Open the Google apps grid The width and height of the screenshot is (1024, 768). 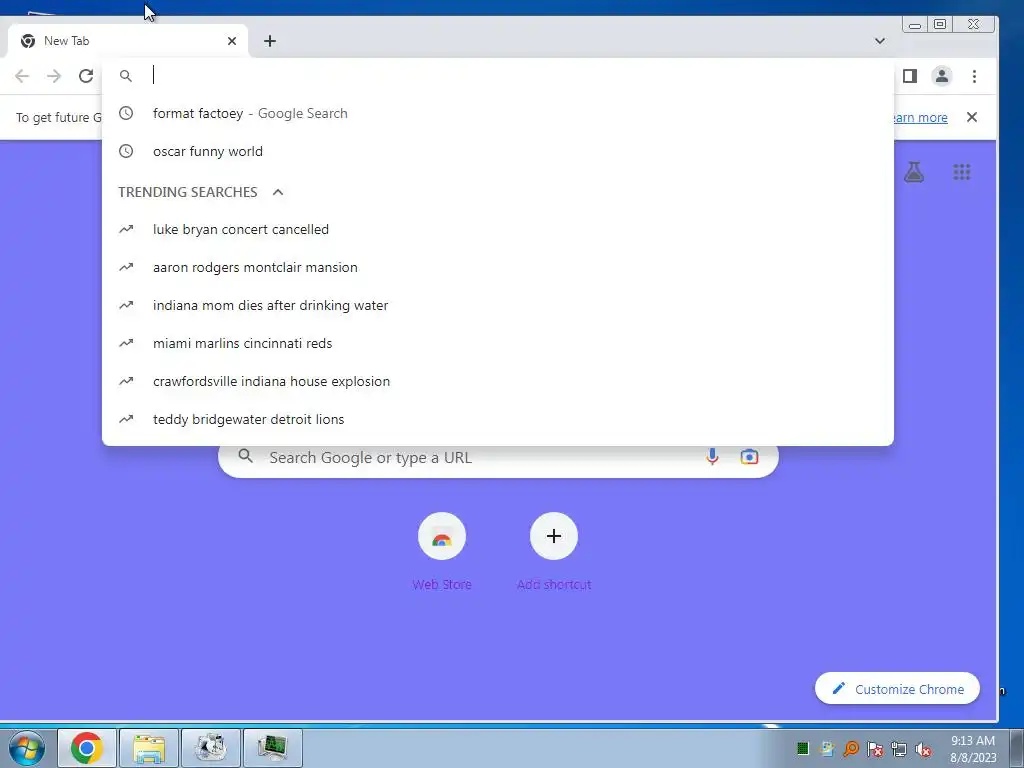pyautogui.click(x=961, y=172)
